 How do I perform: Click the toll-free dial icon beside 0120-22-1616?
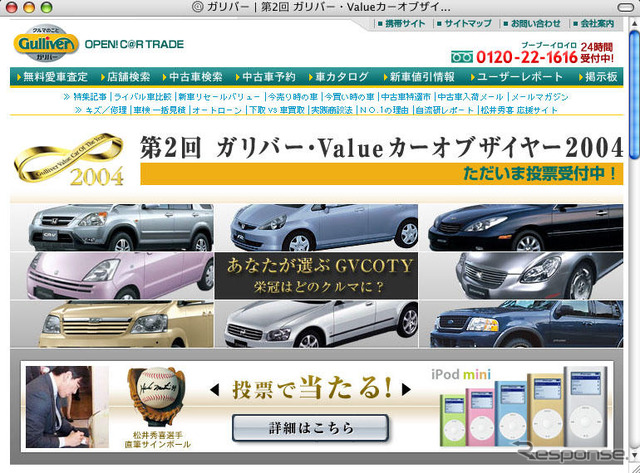click(462, 57)
